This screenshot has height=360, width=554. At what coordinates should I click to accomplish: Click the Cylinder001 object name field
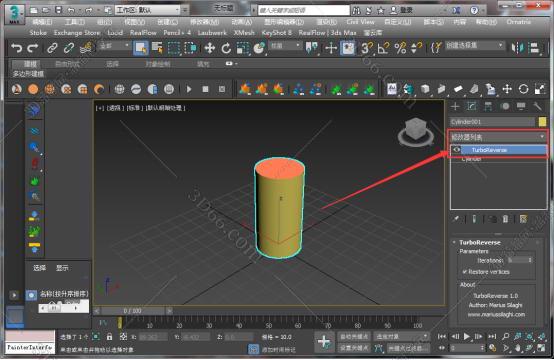tap(493, 122)
